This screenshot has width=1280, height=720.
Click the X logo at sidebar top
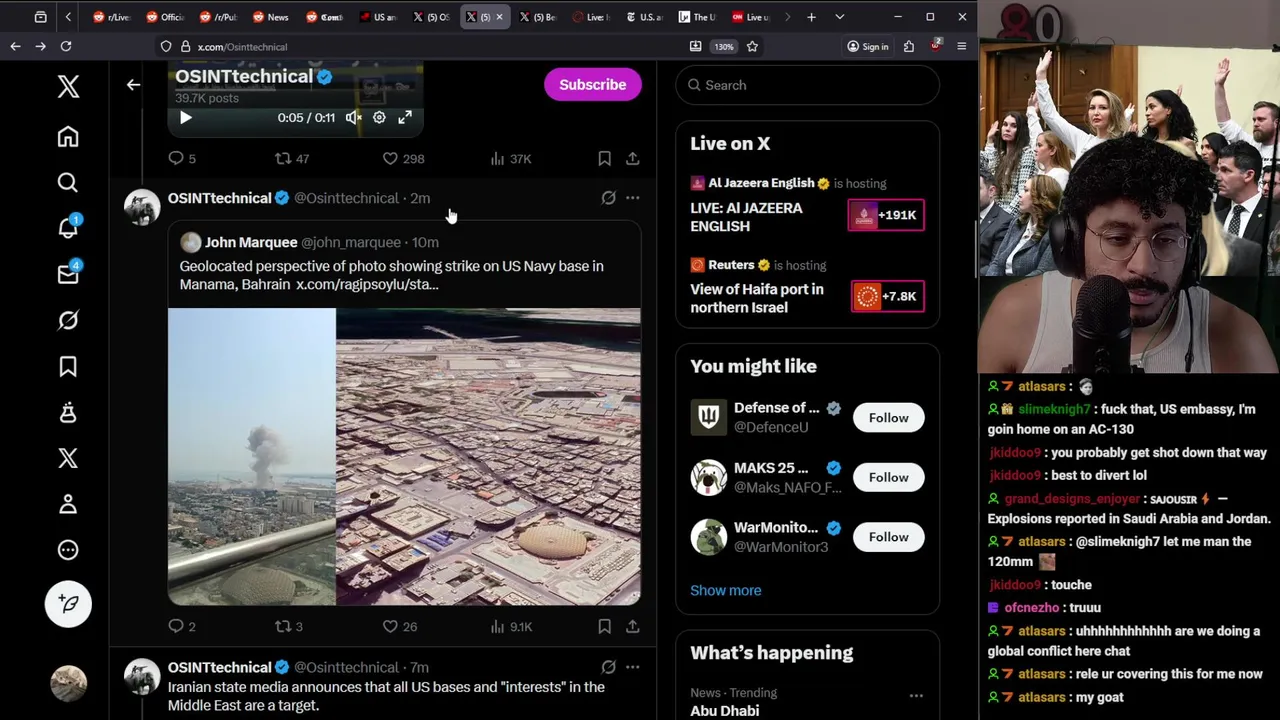tap(68, 86)
